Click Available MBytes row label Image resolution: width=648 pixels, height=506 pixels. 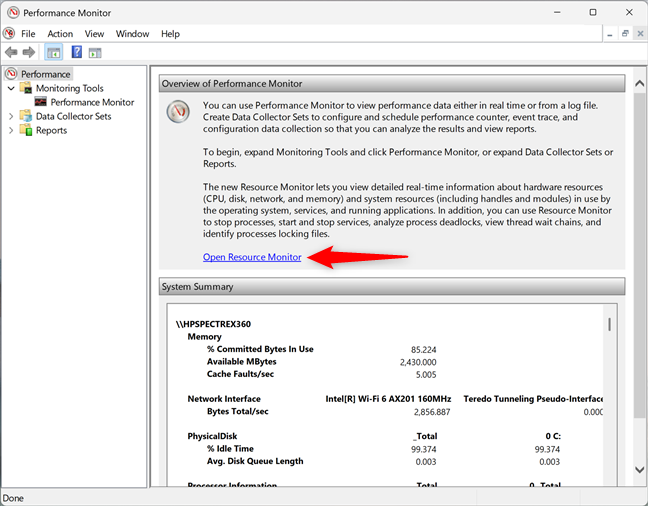[241, 361]
